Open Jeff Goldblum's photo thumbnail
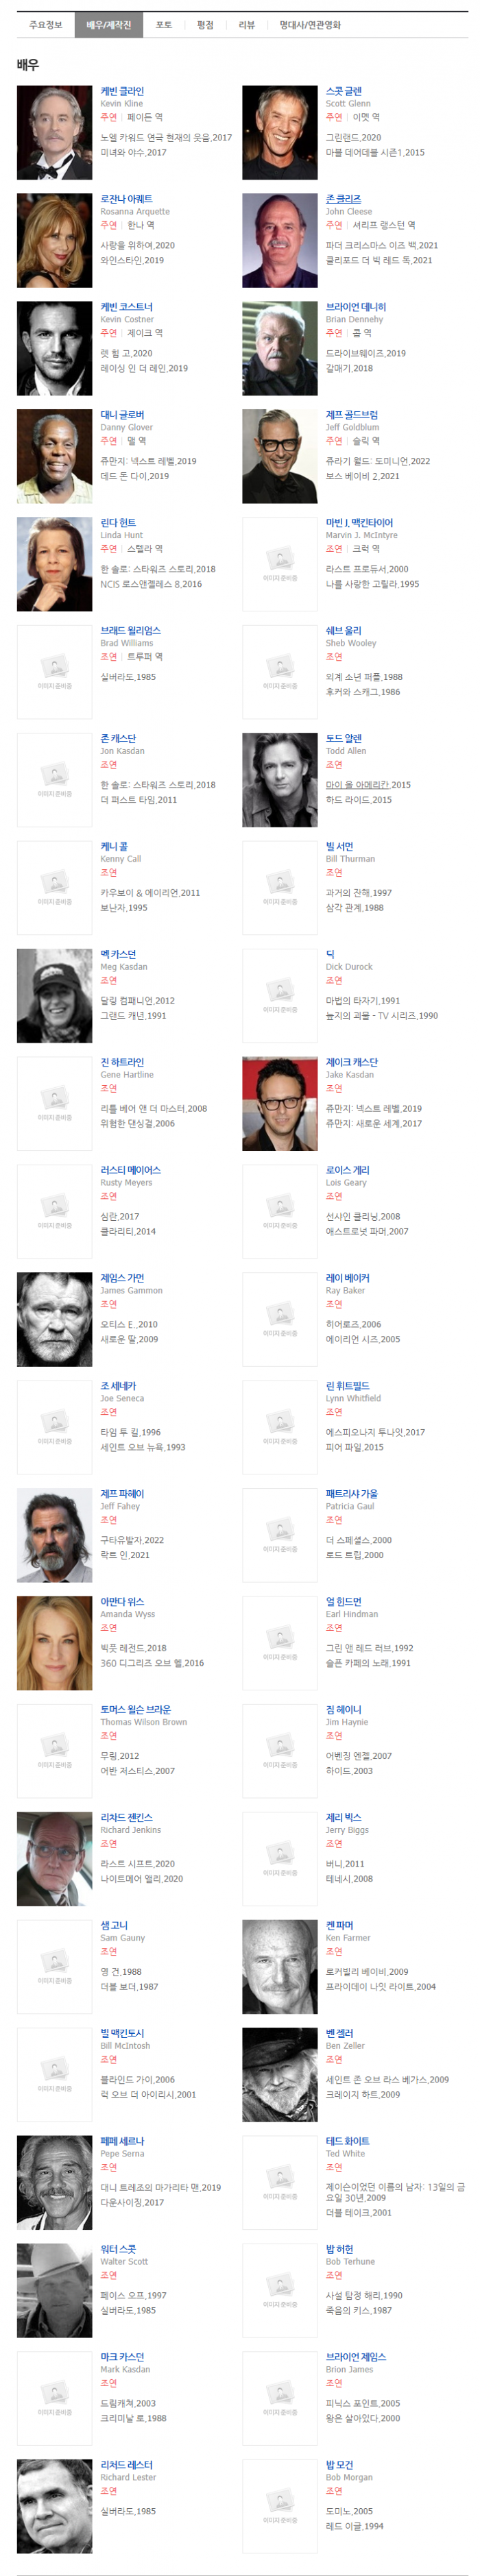This screenshot has height=2576, width=480. click(280, 456)
